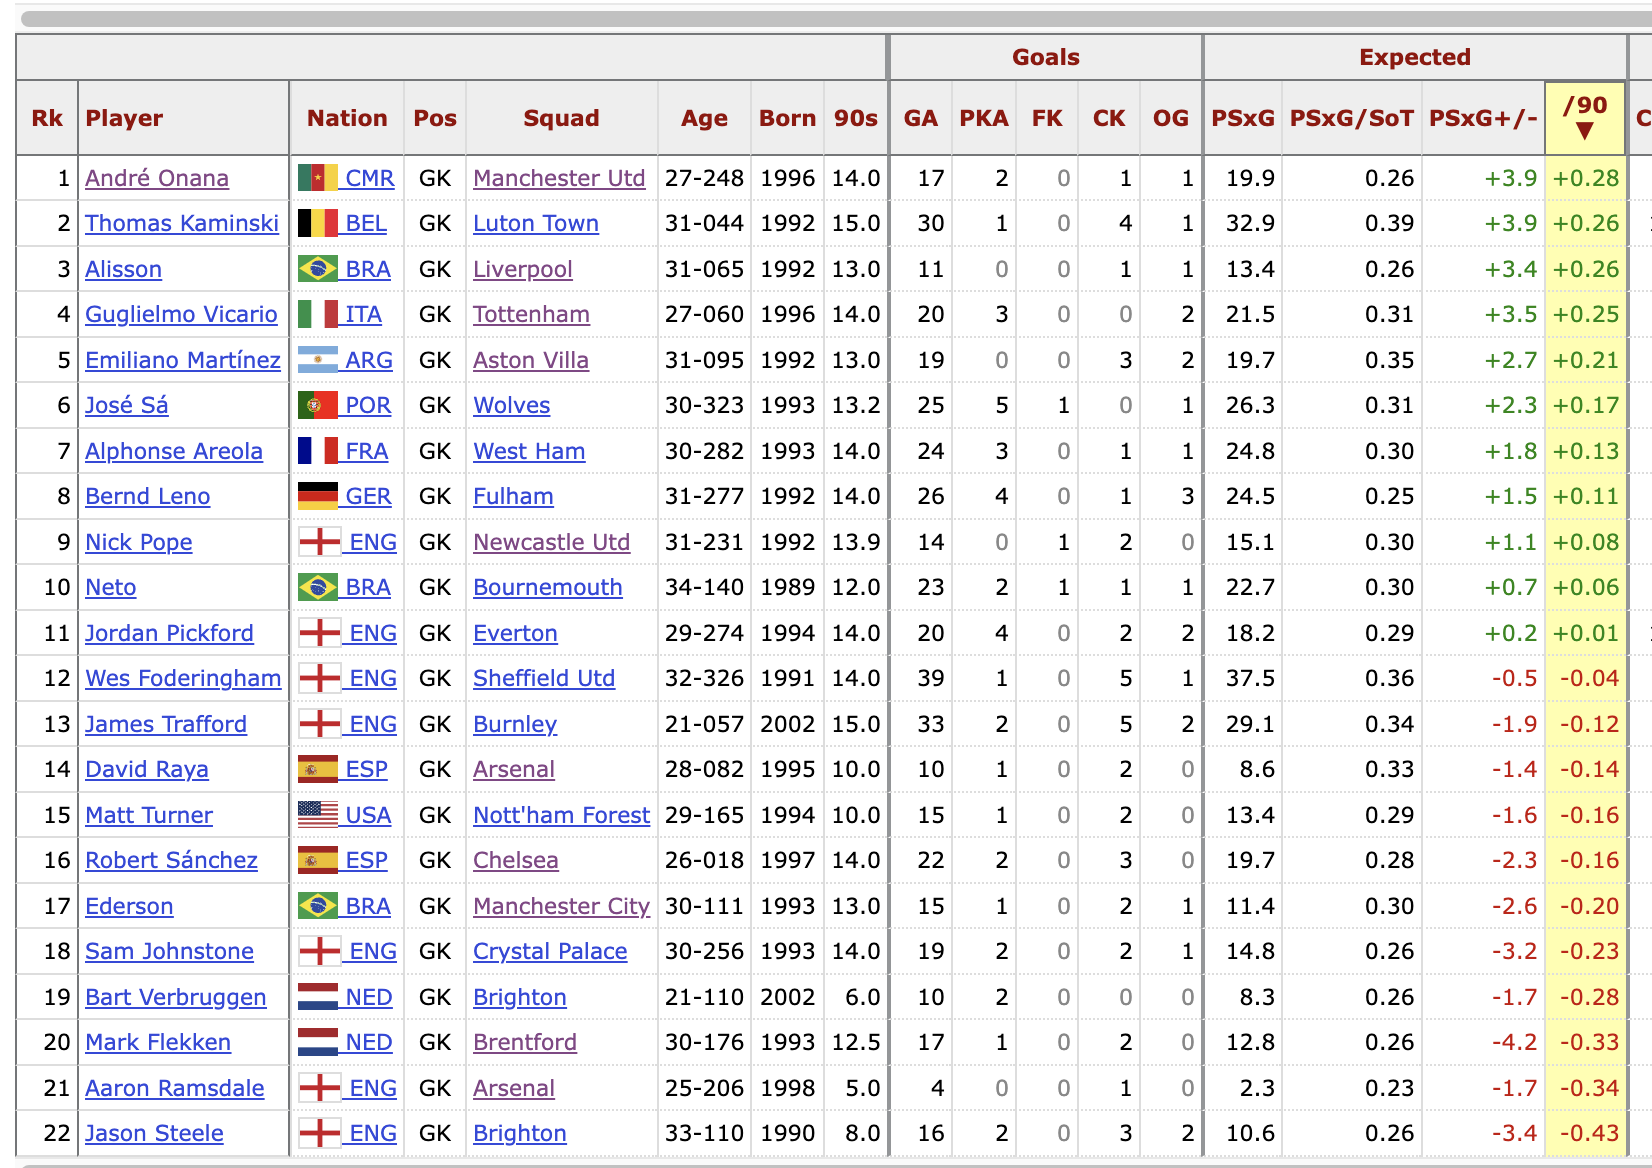This screenshot has height=1168, width=1652.
Task: Click Spain flag in David Raya row
Action: 318,769
